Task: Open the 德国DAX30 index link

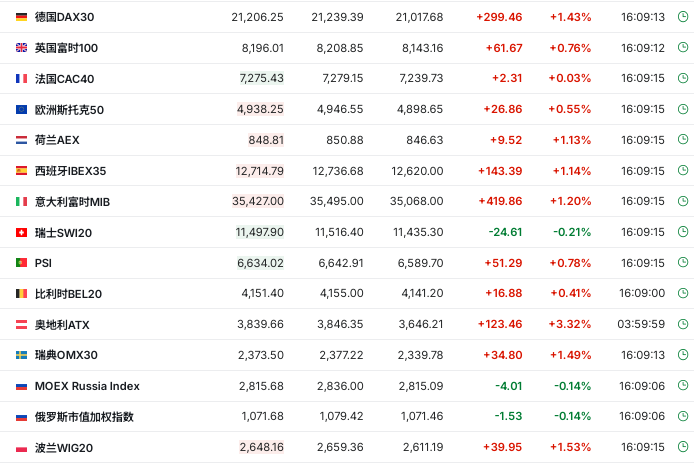Action: pyautogui.click(x=64, y=17)
